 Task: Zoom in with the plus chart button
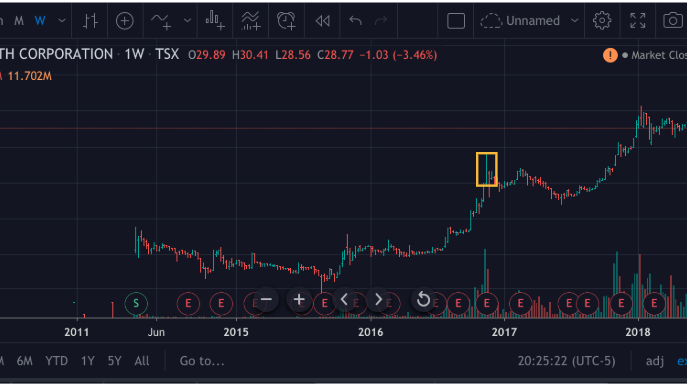tap(299, 300)
